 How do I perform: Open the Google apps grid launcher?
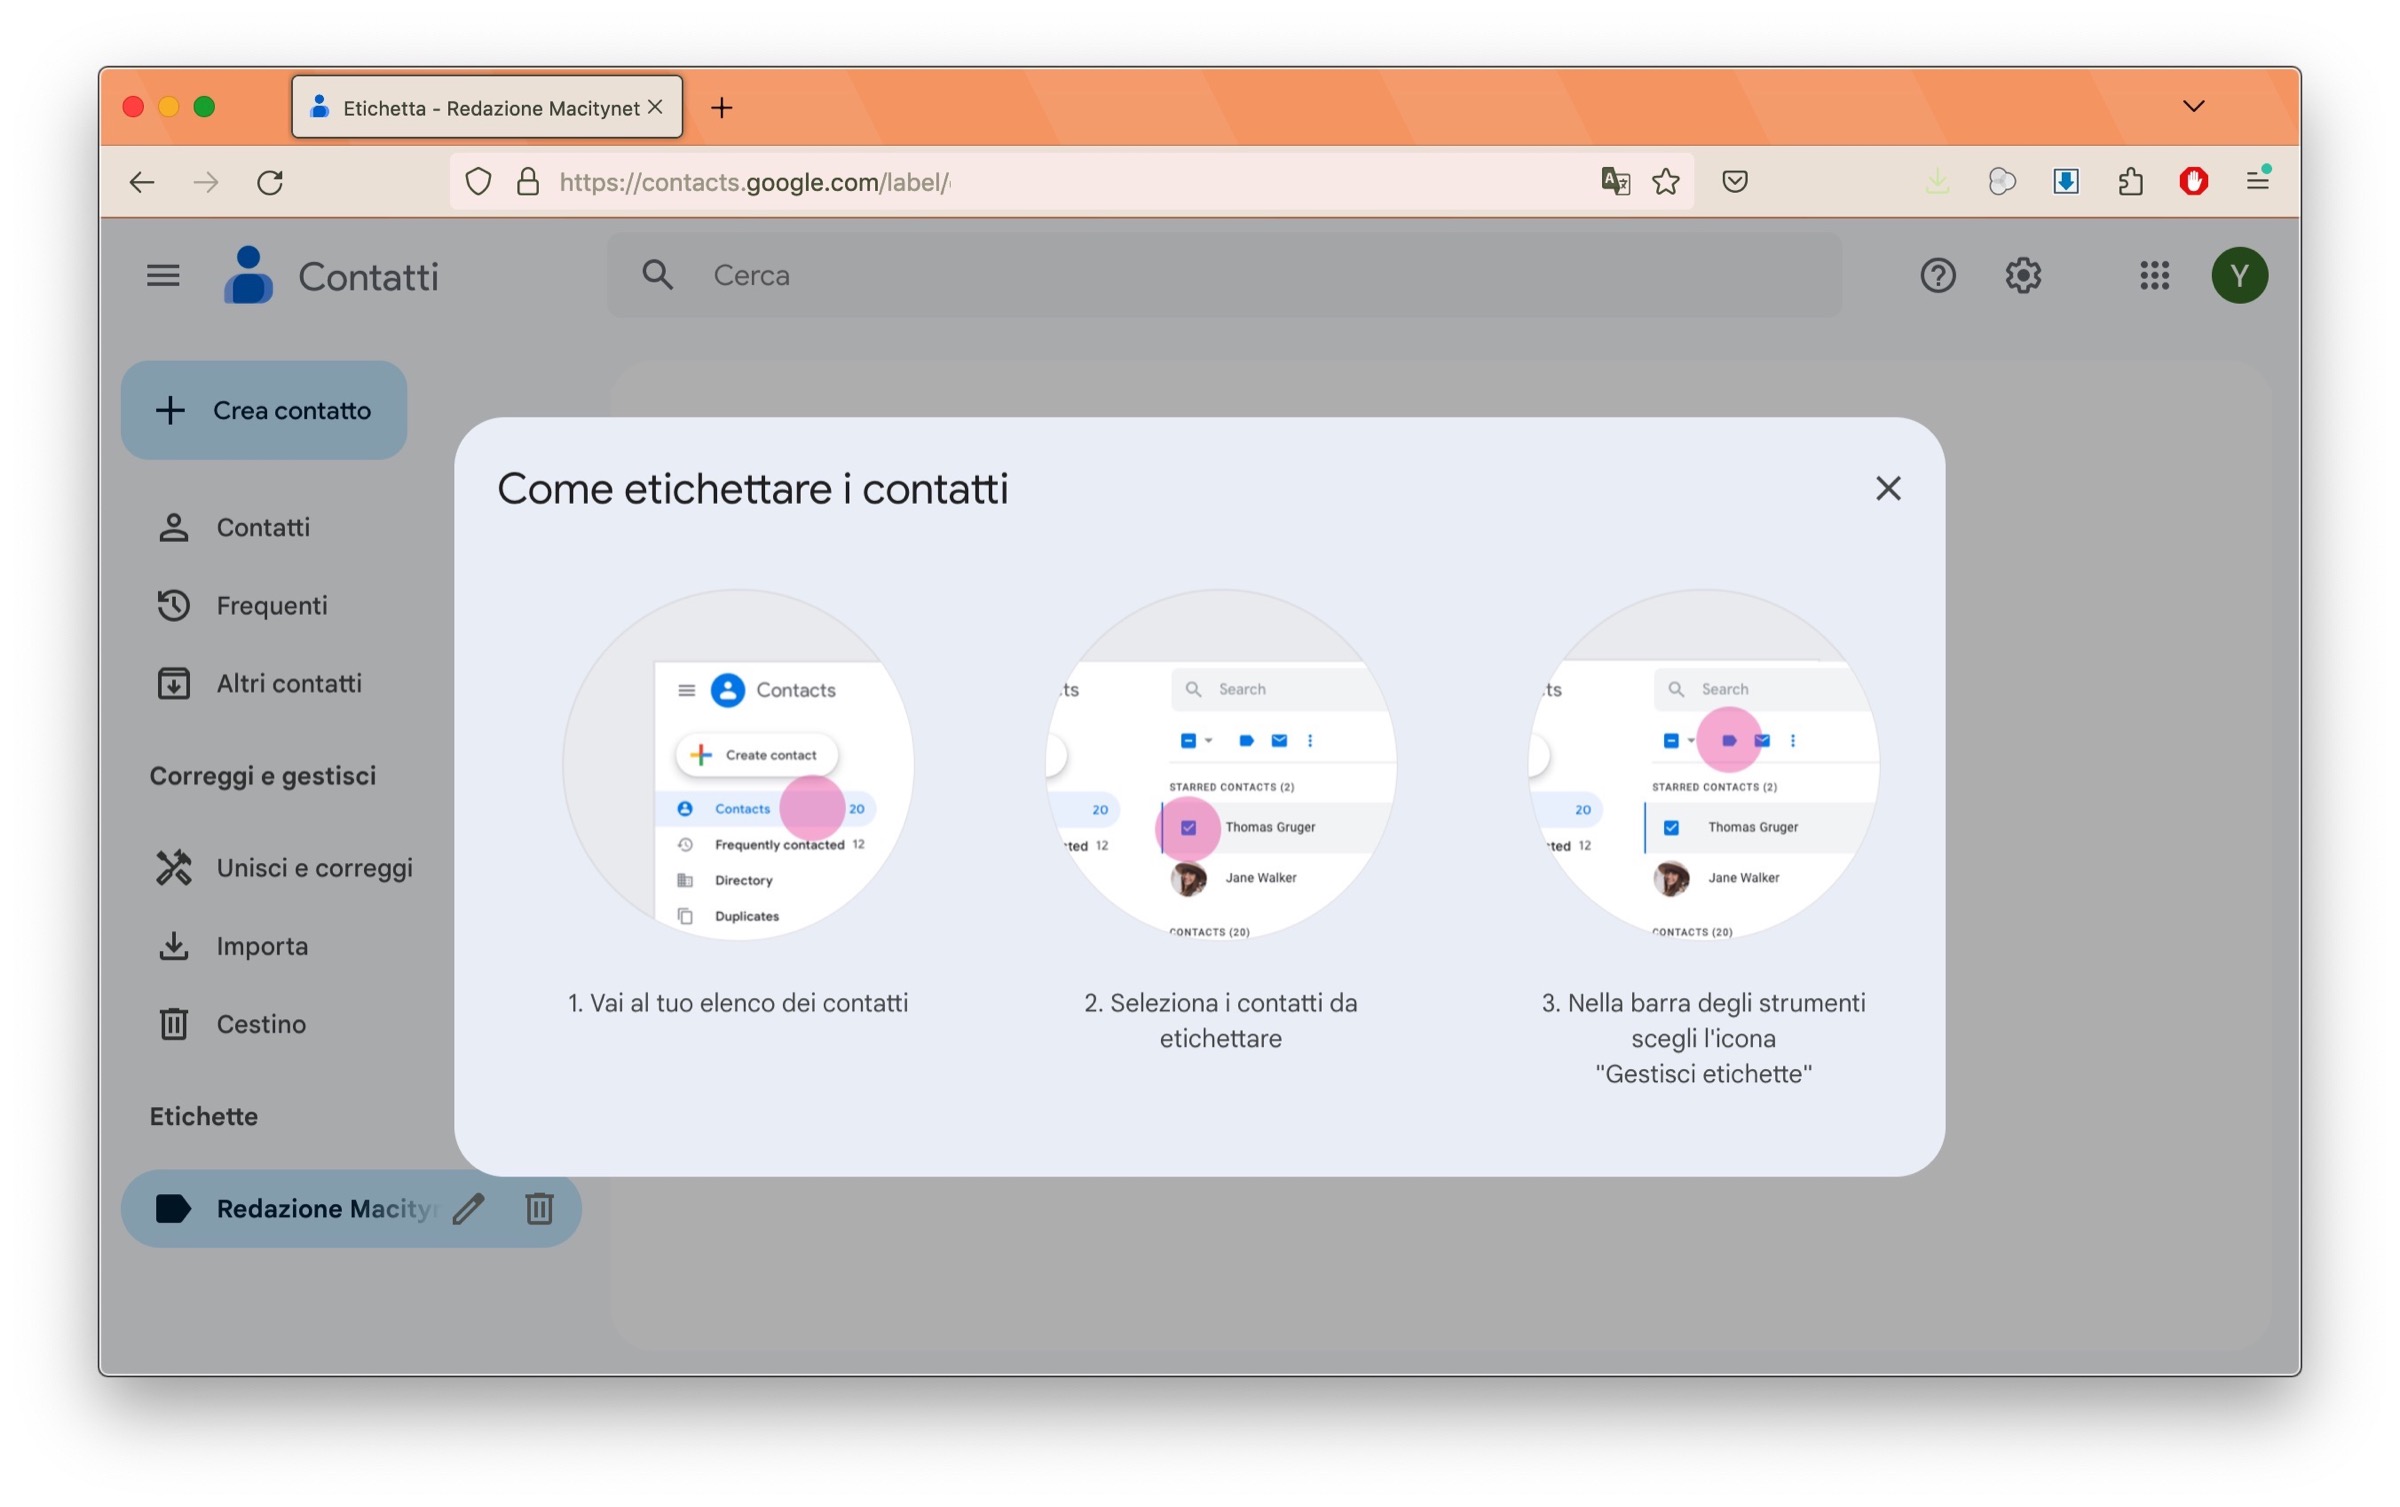(2154, 275)
